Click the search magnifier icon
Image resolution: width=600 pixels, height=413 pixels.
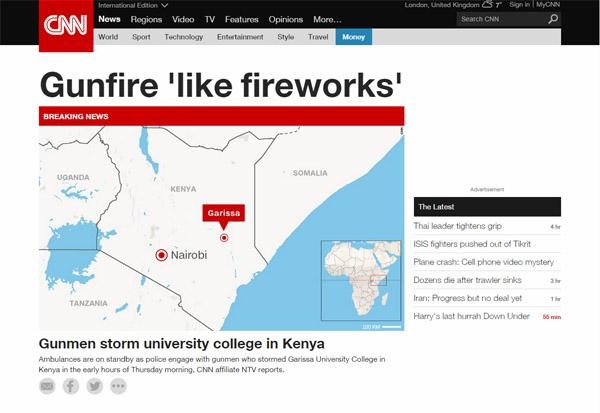pos(553,19)
